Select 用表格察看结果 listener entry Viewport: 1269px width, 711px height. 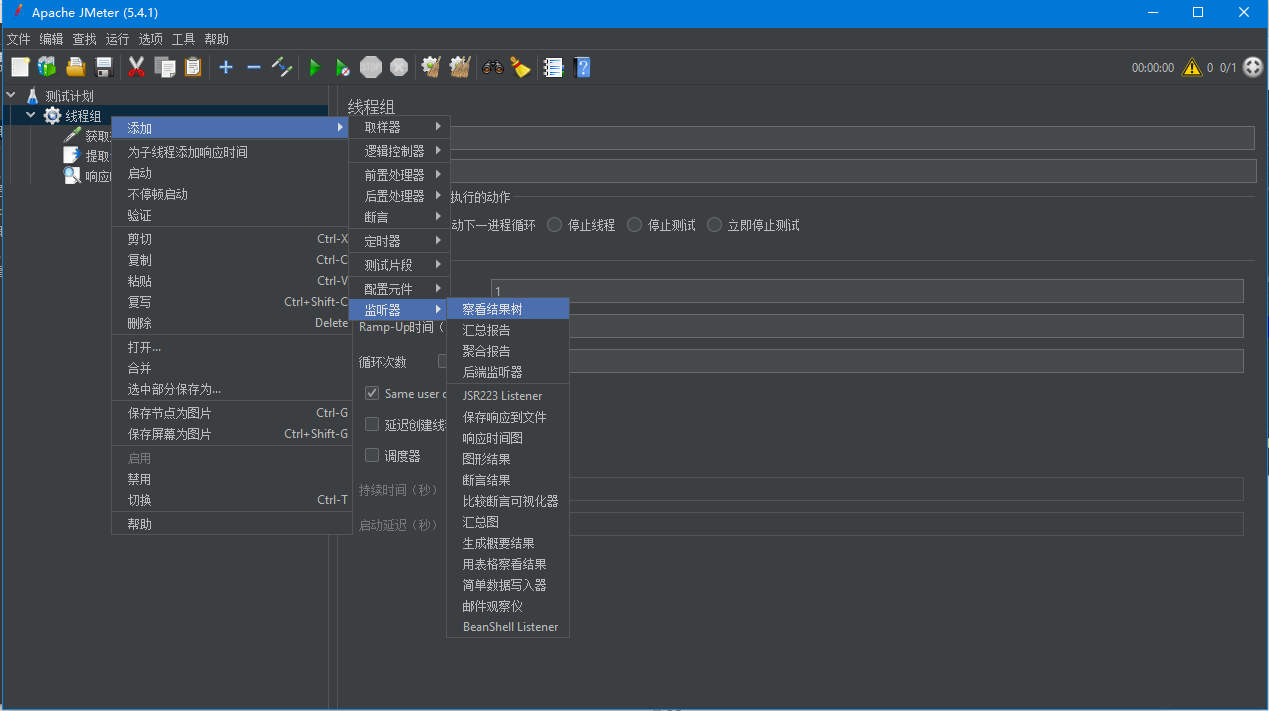coord(508,564)
